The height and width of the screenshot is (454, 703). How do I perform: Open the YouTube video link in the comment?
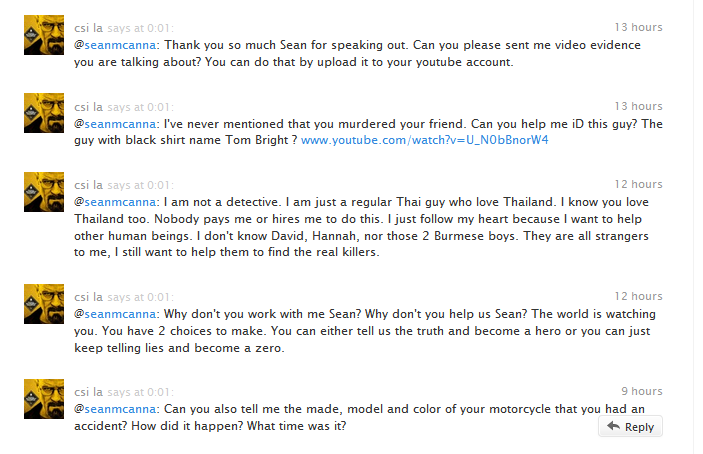425,140
